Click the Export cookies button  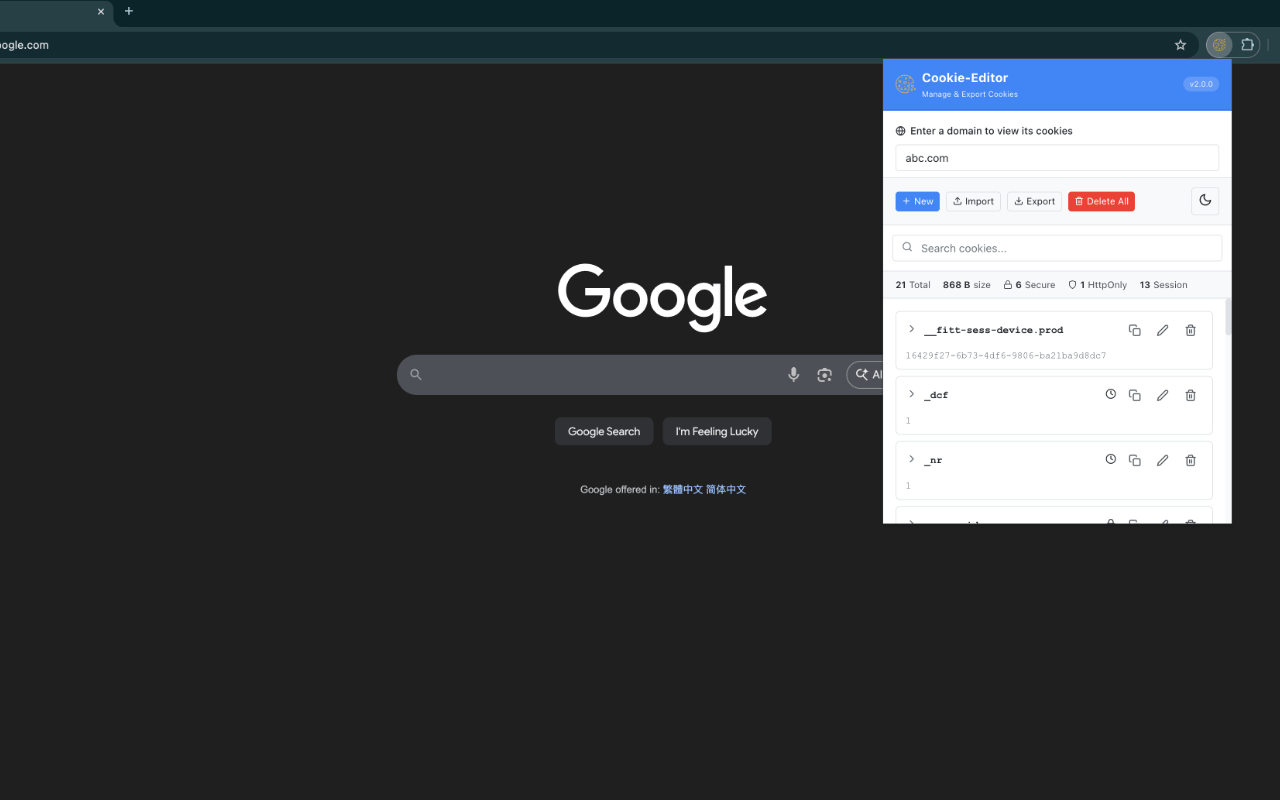click(x=1034, y=200)
